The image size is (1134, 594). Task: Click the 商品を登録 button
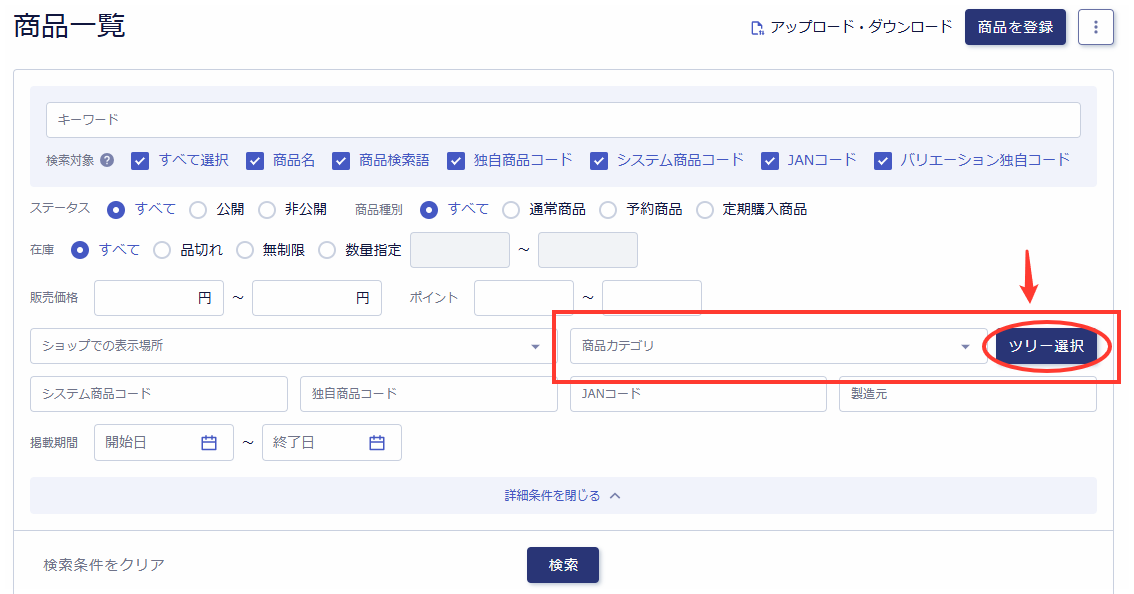click(1015, 28)
